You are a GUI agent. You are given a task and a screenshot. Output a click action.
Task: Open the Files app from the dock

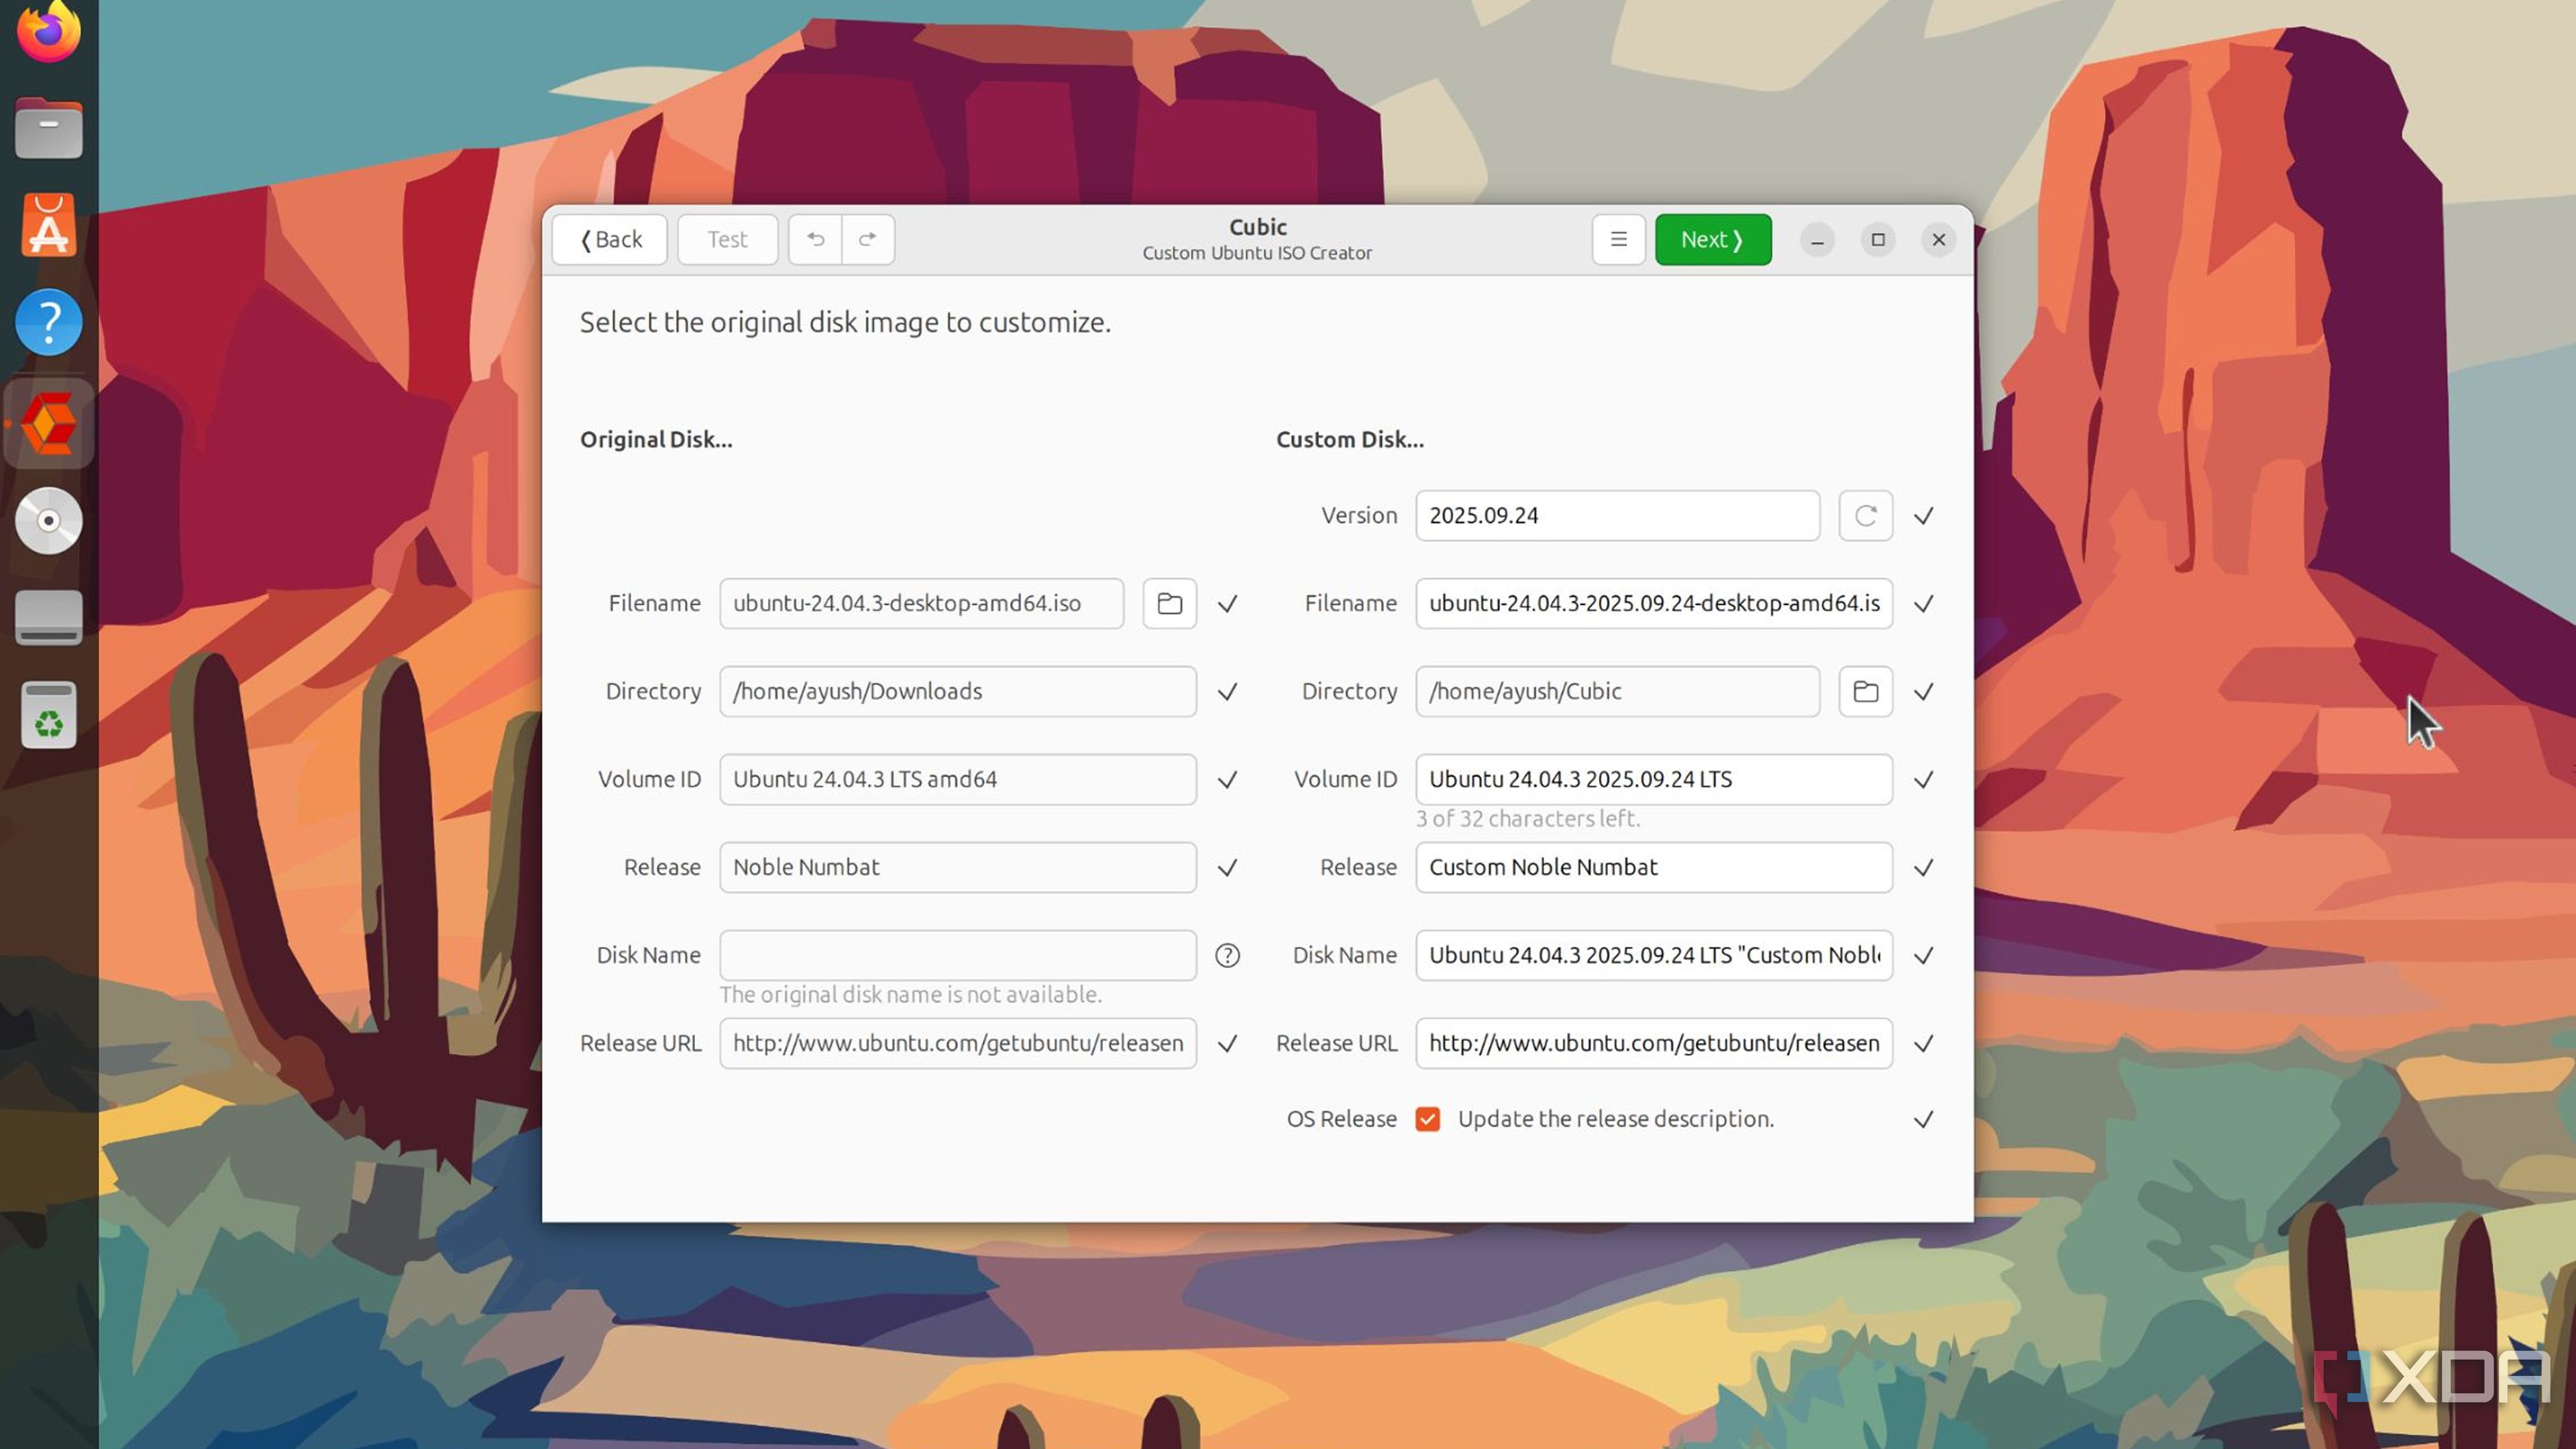[x=48, y=128]
